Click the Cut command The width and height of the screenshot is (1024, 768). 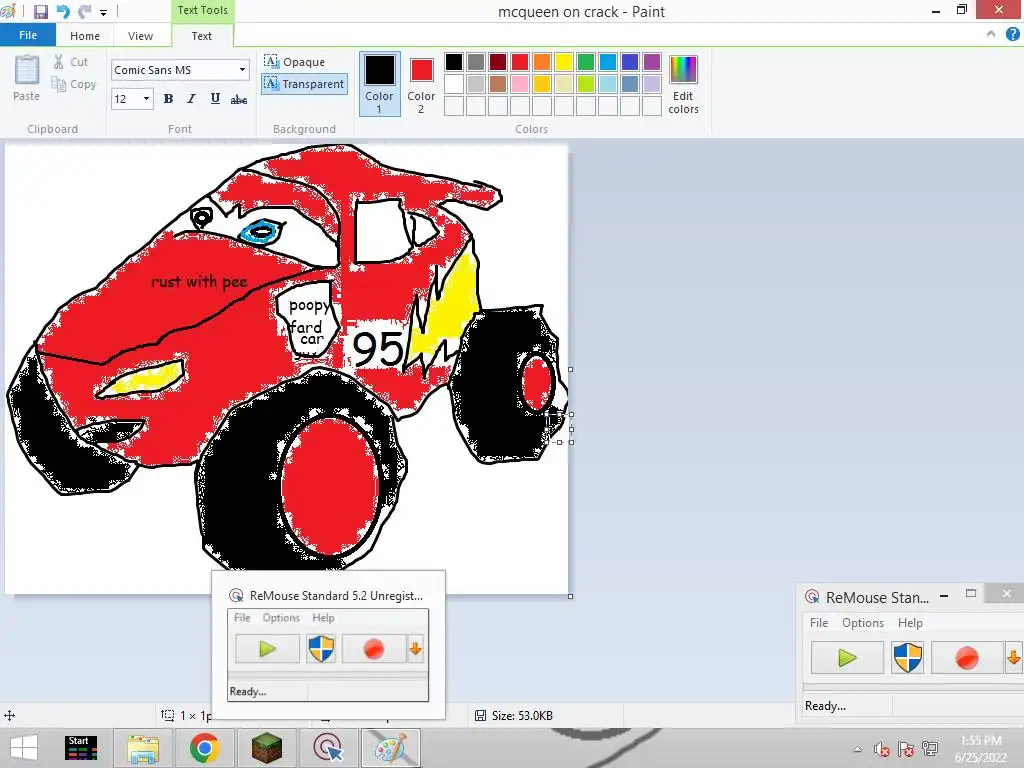71,62
